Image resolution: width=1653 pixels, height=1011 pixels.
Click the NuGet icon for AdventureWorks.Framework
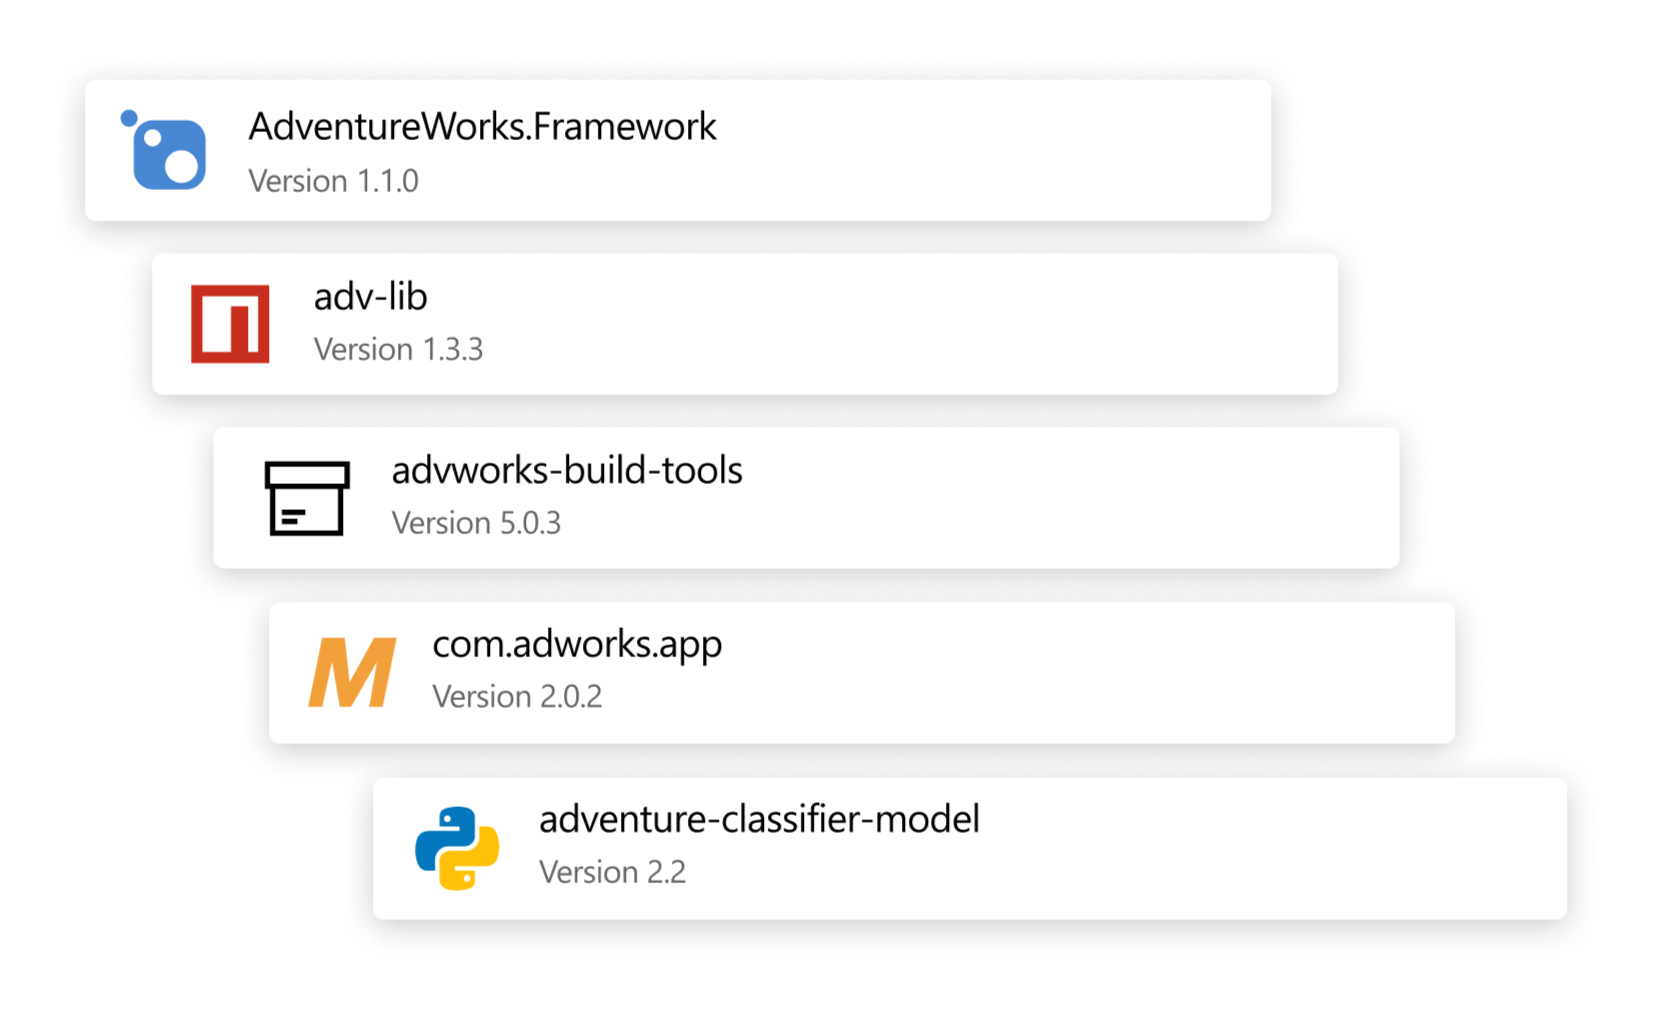click(166, 151)
